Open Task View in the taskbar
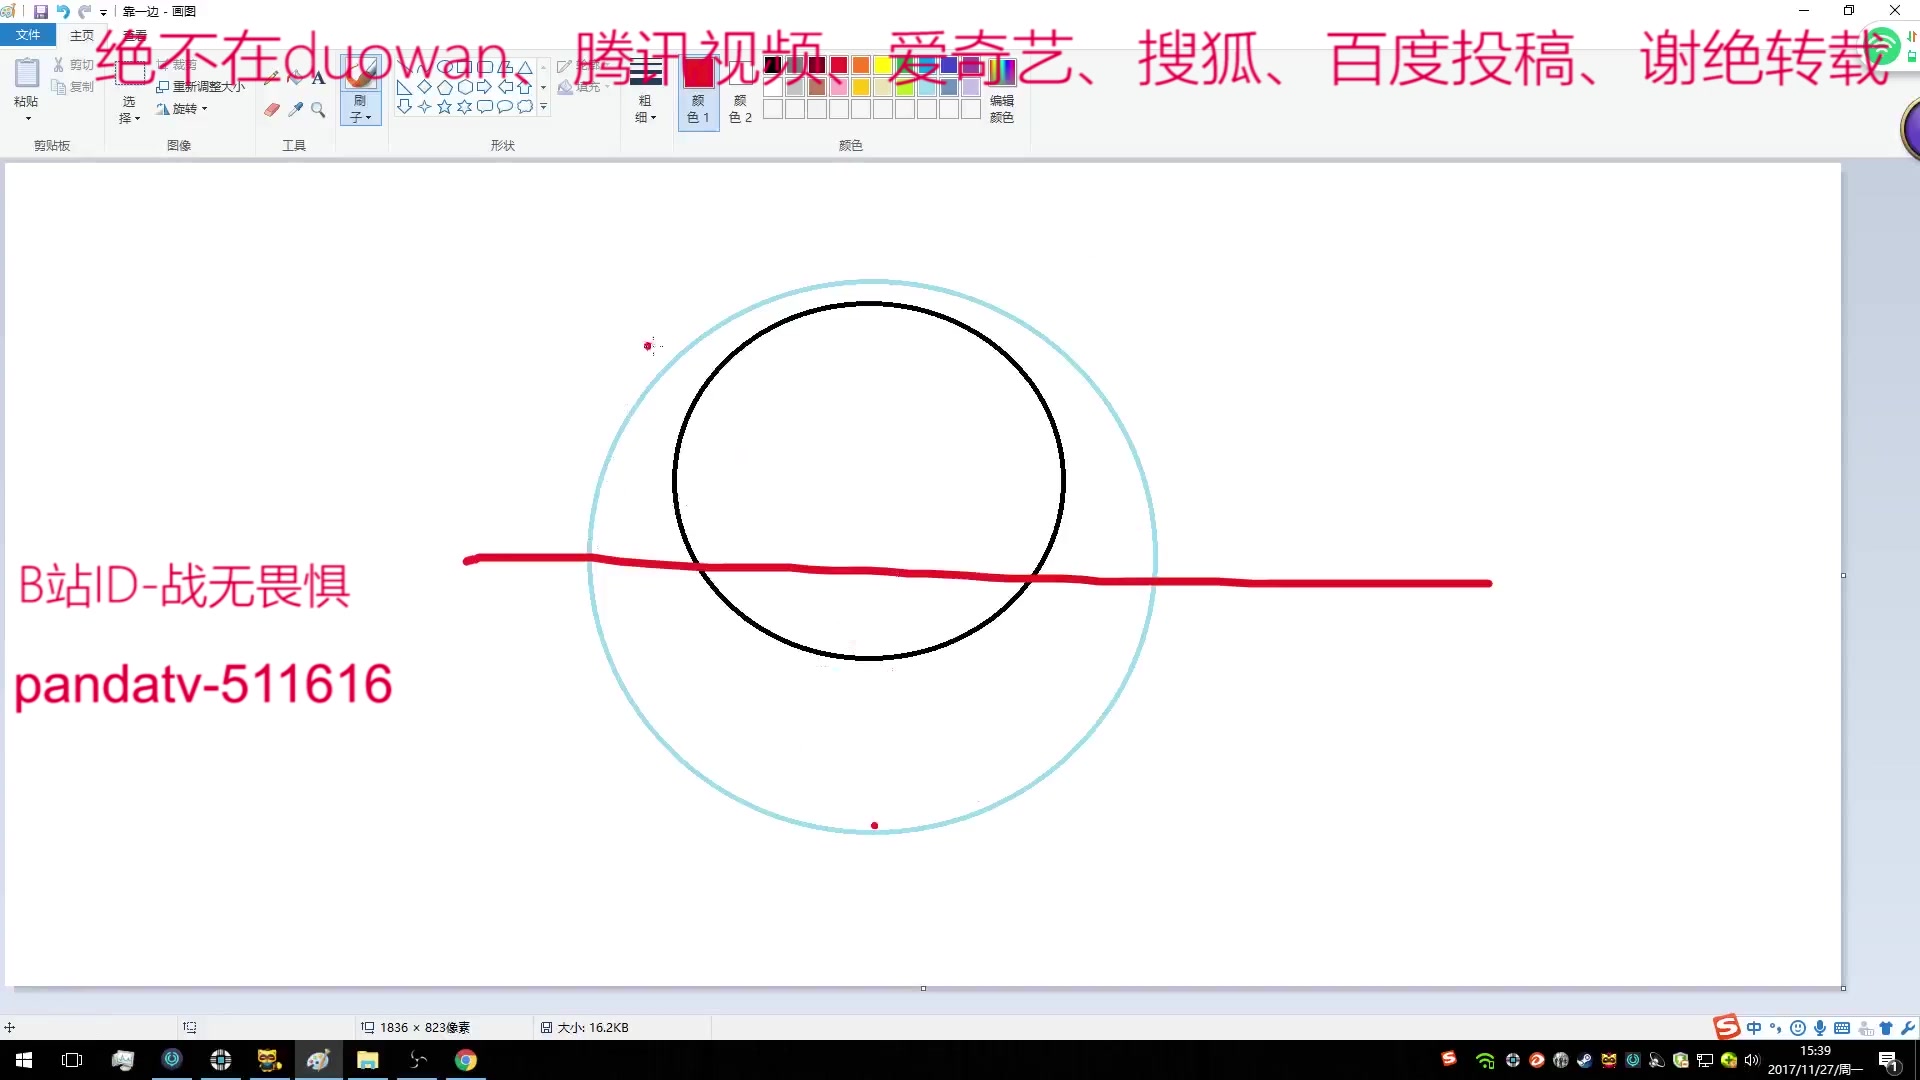This screenshot has width=1920, height=1080. coord(72,1060)
